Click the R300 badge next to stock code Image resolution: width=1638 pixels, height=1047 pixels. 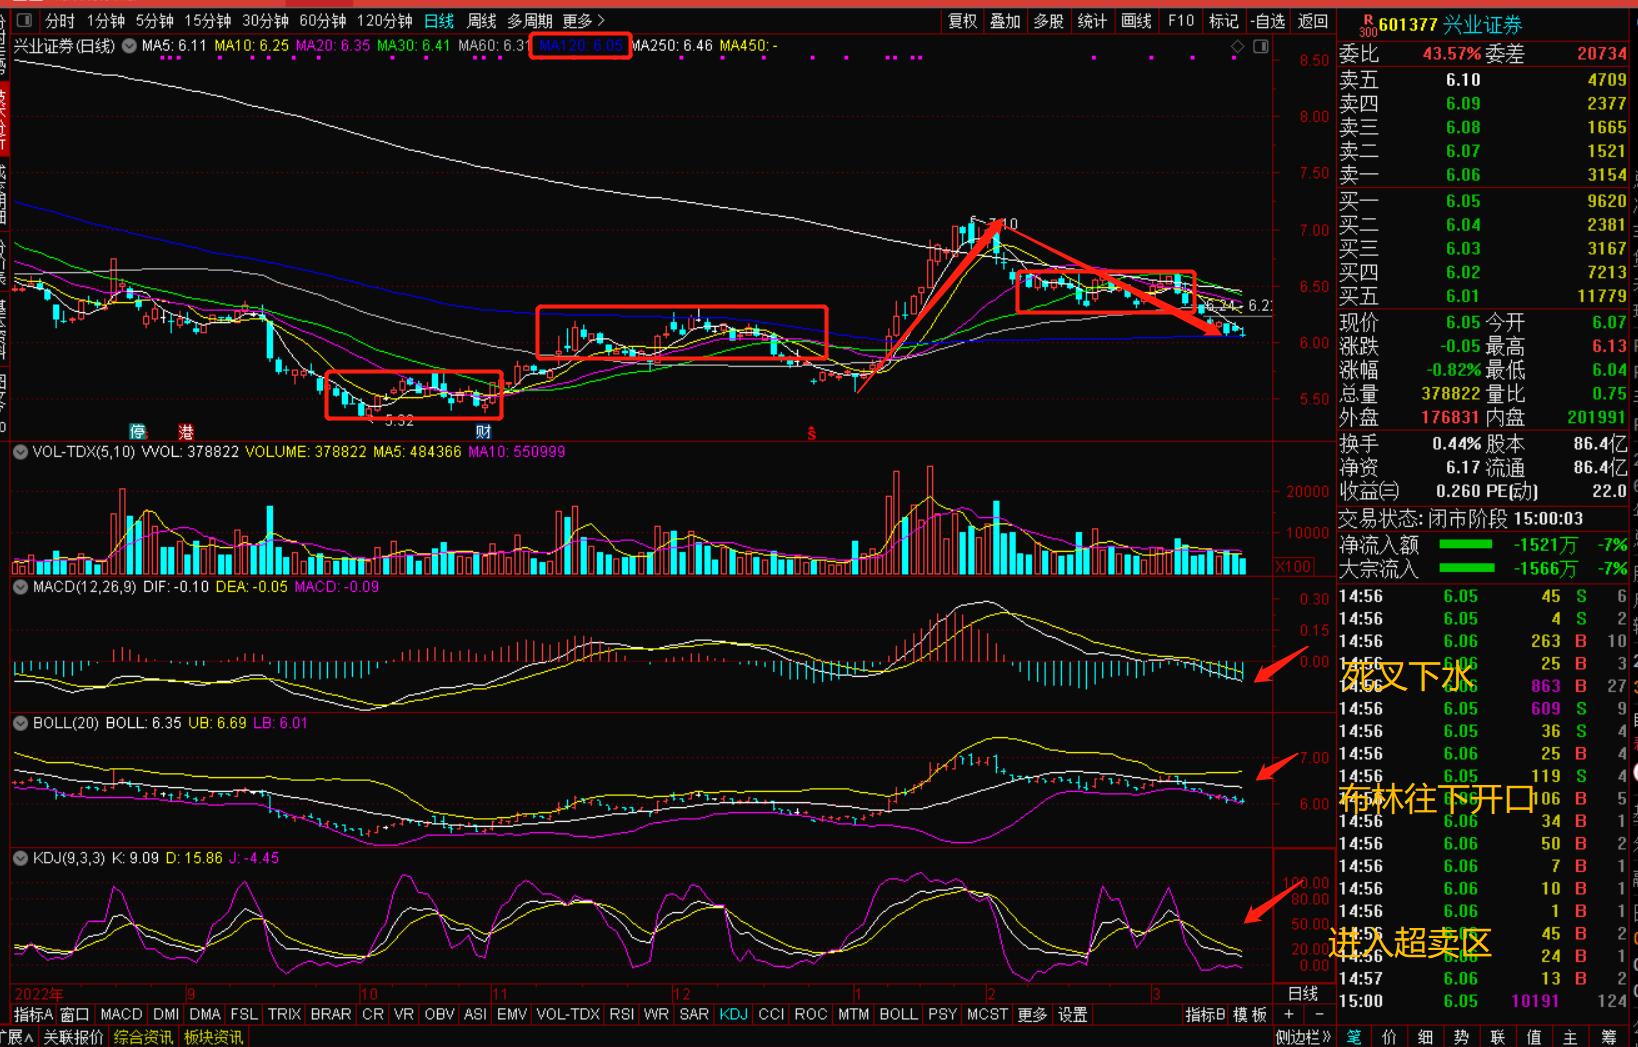tap(1366, 26)
